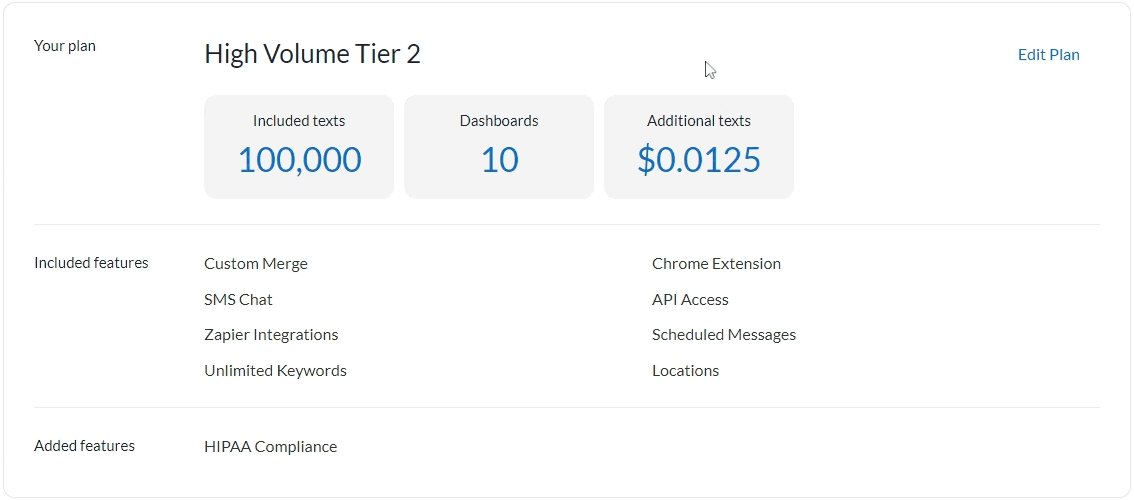Select the High Volume Tier 2 heading
This screenshot has height=500, width=1134.
pyautogui.click(x=312, y=54)
